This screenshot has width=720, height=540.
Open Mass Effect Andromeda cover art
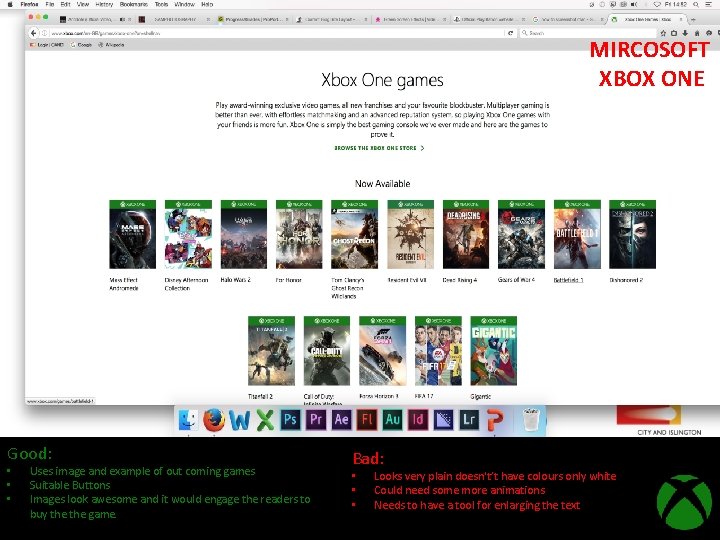click(x=132, y=234)
